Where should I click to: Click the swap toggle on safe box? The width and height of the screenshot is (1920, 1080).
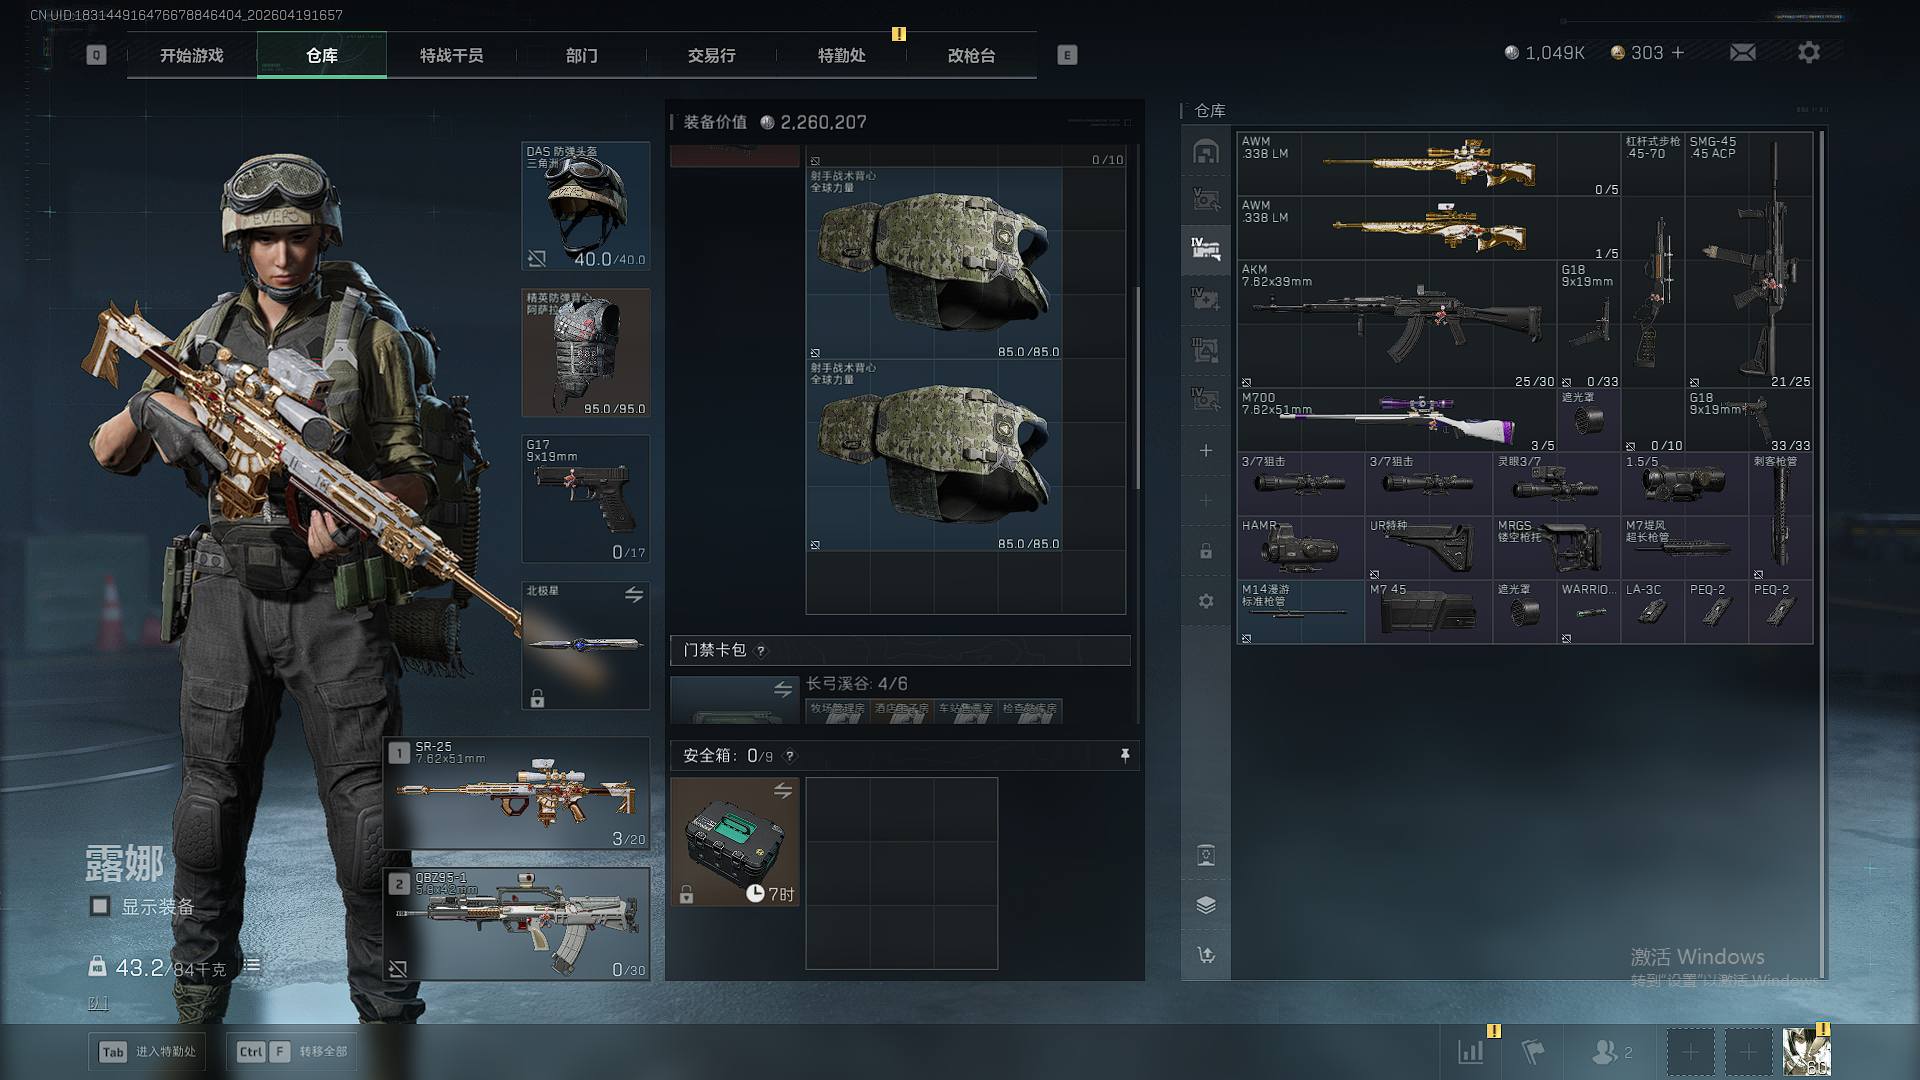point(783,791)
